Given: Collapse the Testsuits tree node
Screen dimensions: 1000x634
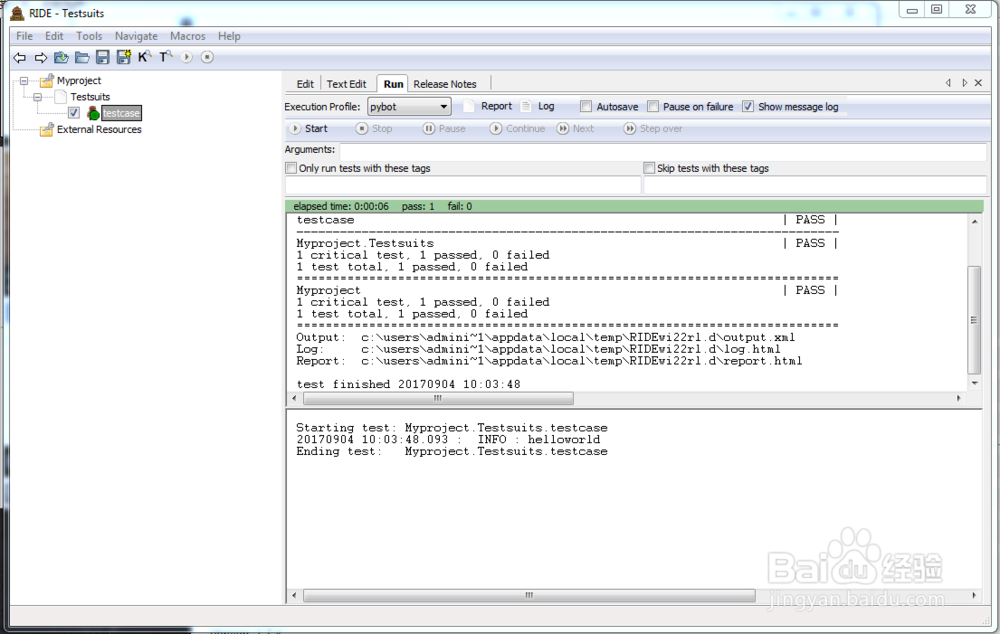Looking at the screenshot, I should click(x=38, y=97).
